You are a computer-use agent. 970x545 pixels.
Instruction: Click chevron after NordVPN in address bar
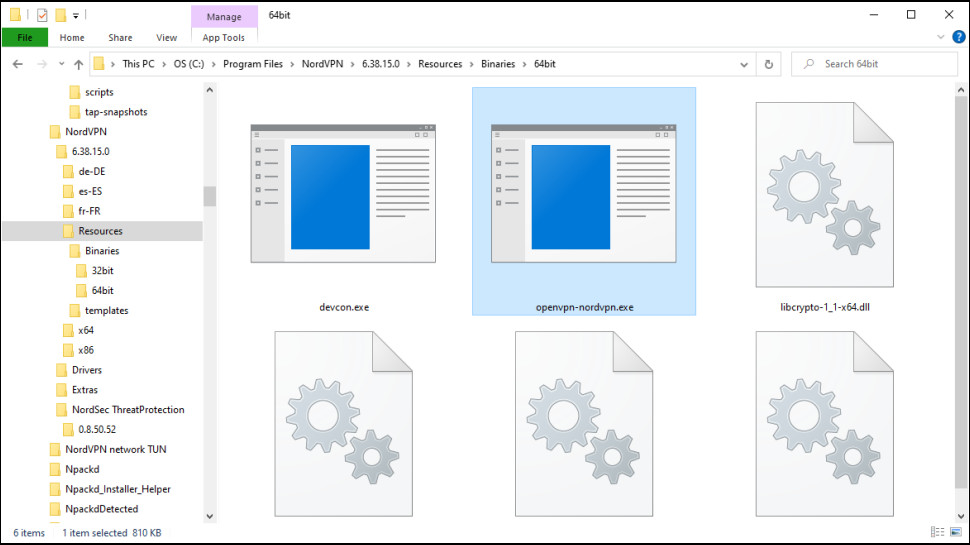pos(353,64)
